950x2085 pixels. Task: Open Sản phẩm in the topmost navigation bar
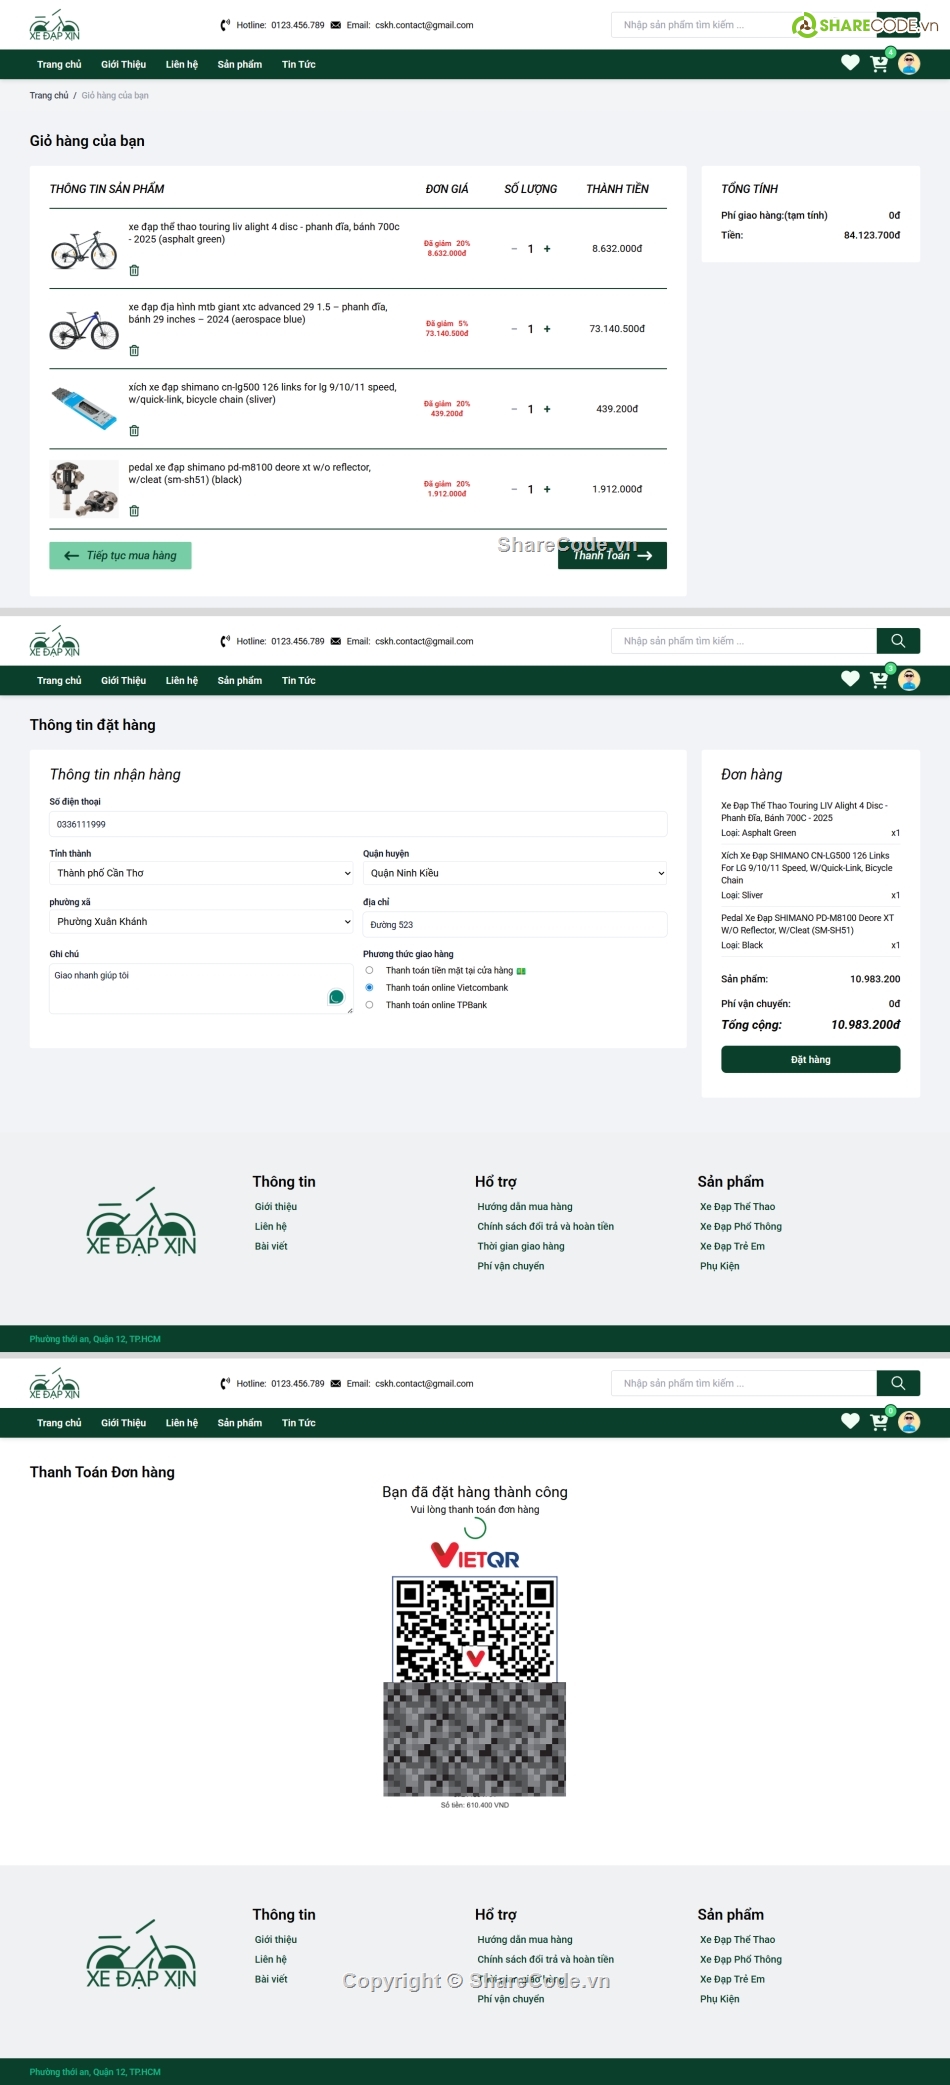coord(240,65)
